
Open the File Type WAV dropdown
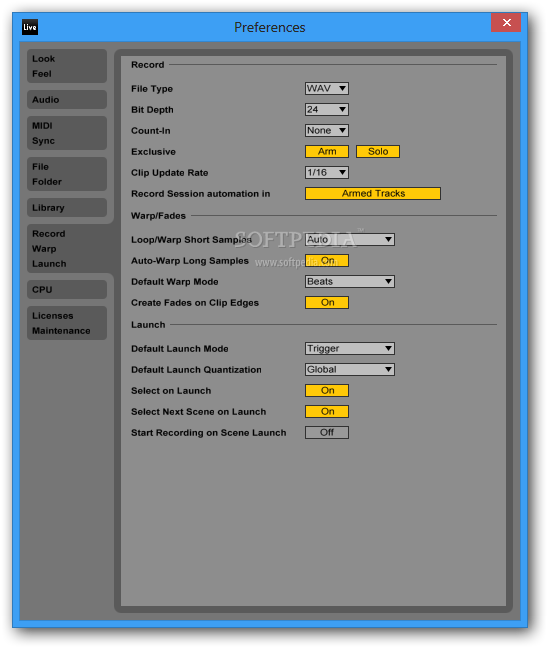point(327,88)
